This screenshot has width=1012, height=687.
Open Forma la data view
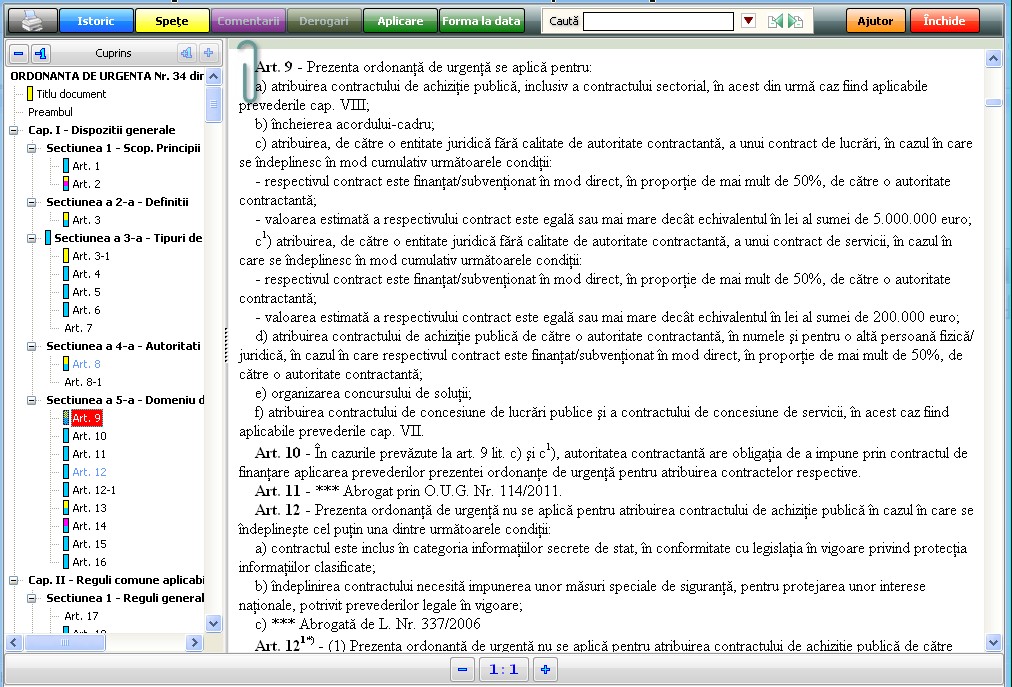pos(481,21)
